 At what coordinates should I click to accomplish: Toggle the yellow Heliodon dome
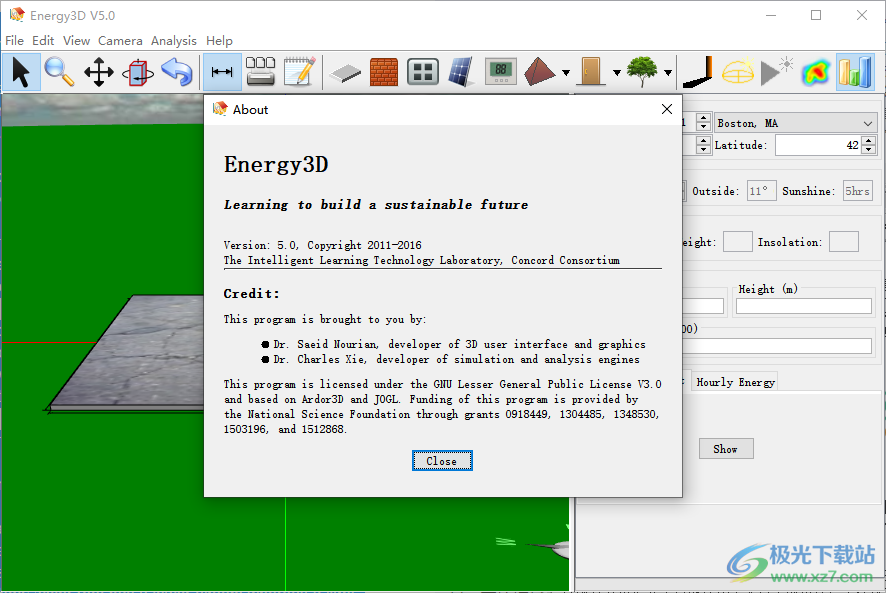(x=737, y=72)
